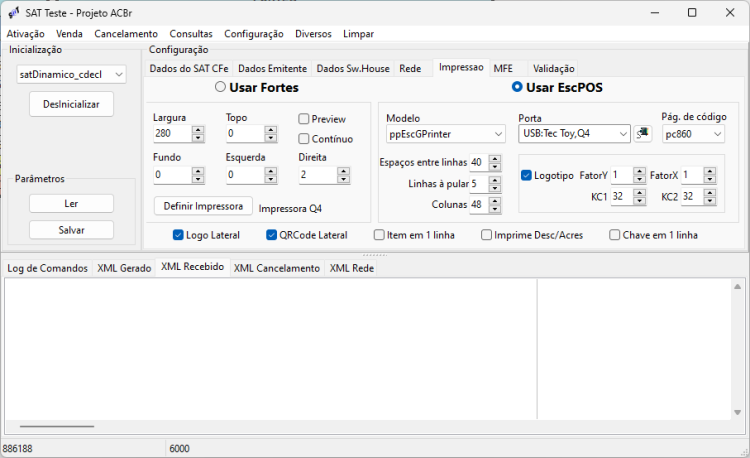Enable Chave em 1 linha checkbox
This screenshot has width=750, height=458.
(615, 235)
